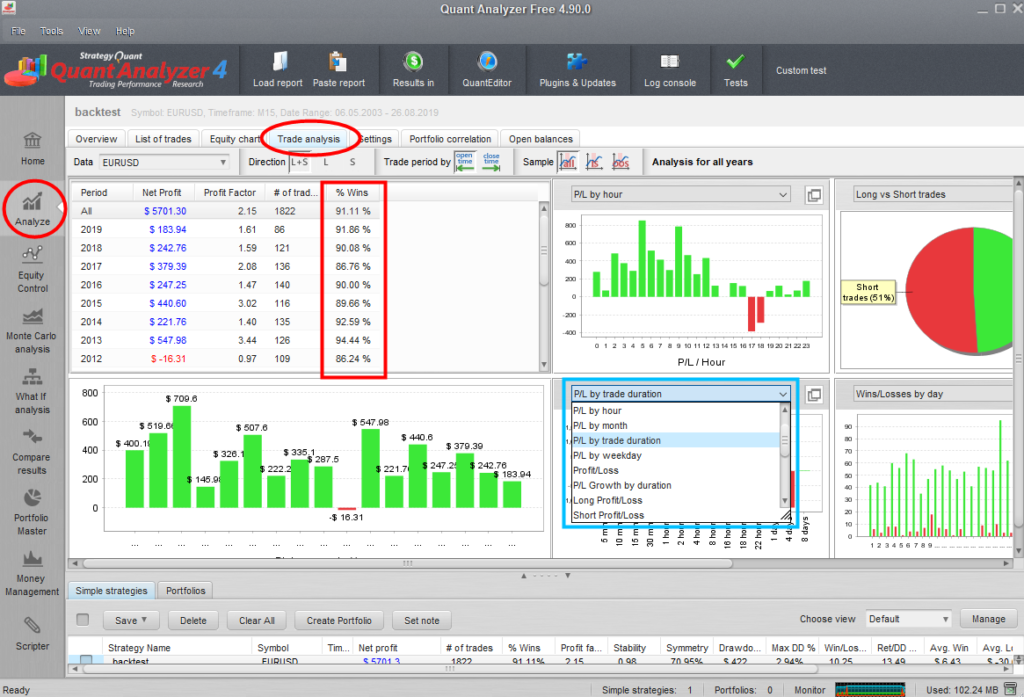Viewport: 1024px width, 697px height.
Task: Click the Delete button
Action: tap(193, 620)
